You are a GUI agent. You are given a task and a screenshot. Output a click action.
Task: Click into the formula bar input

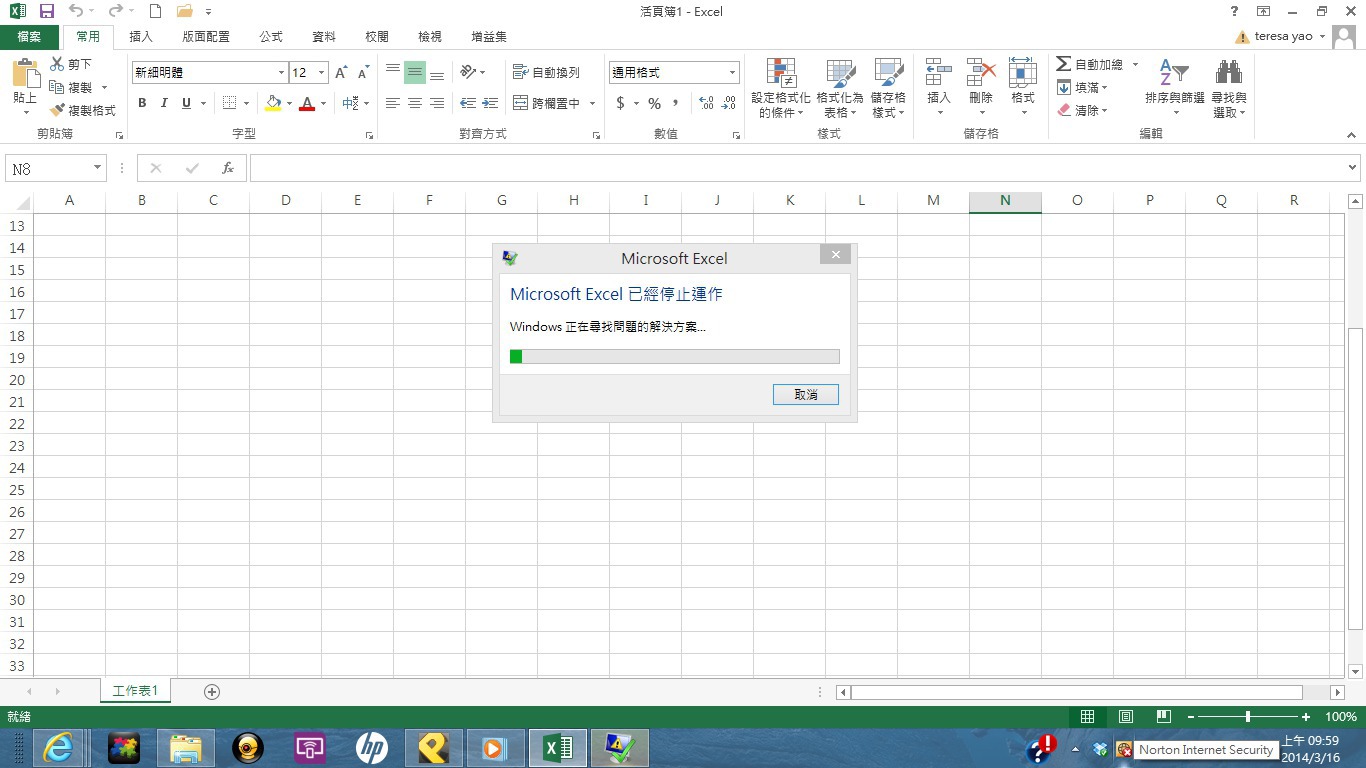point(797,169)
